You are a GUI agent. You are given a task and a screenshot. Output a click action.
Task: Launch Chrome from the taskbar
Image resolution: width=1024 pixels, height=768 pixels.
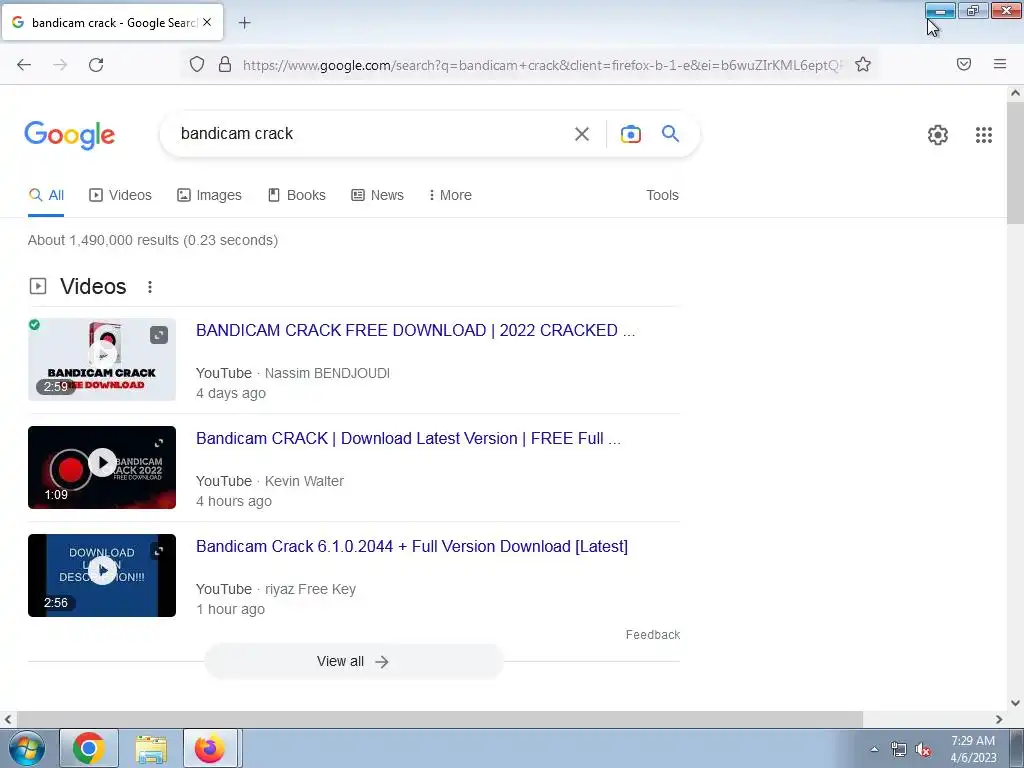pyautogui.click(x=89, y=748)
